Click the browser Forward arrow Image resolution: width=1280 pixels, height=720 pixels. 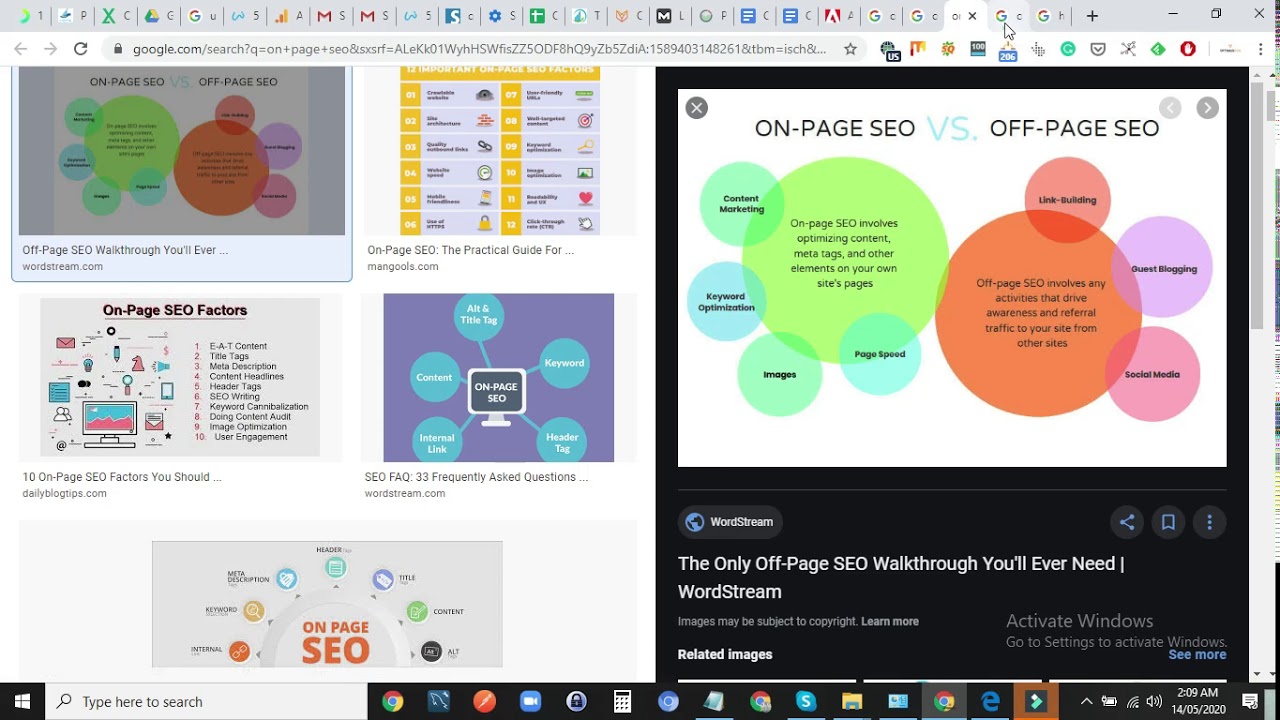(50, 48)
